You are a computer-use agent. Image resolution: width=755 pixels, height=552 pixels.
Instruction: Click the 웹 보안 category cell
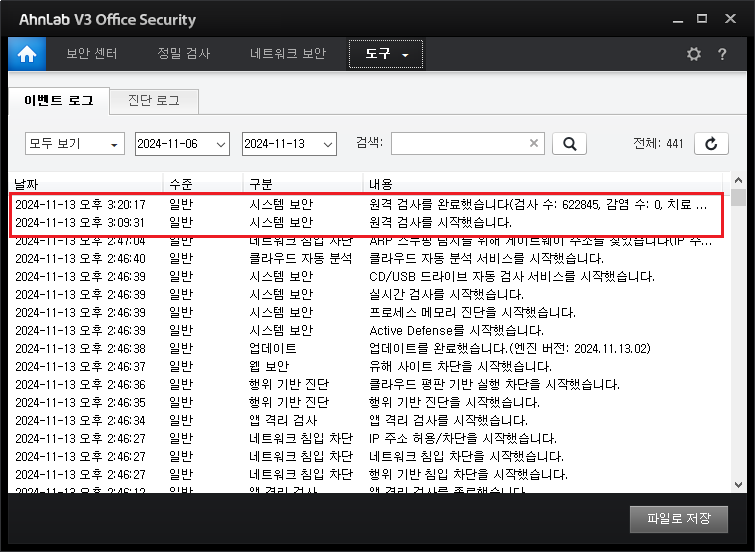(269, 367)
